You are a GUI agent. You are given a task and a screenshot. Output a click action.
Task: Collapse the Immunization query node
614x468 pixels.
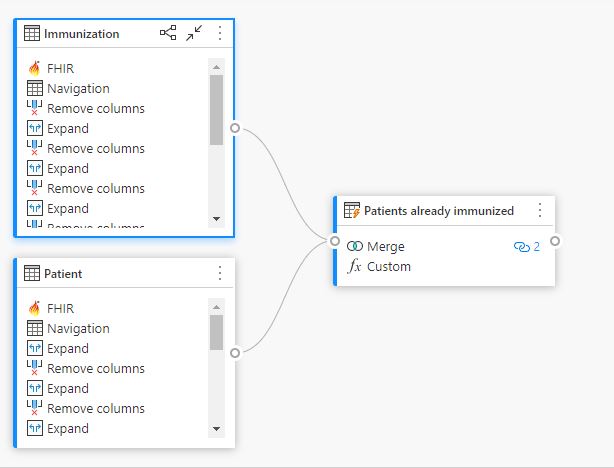193,33
